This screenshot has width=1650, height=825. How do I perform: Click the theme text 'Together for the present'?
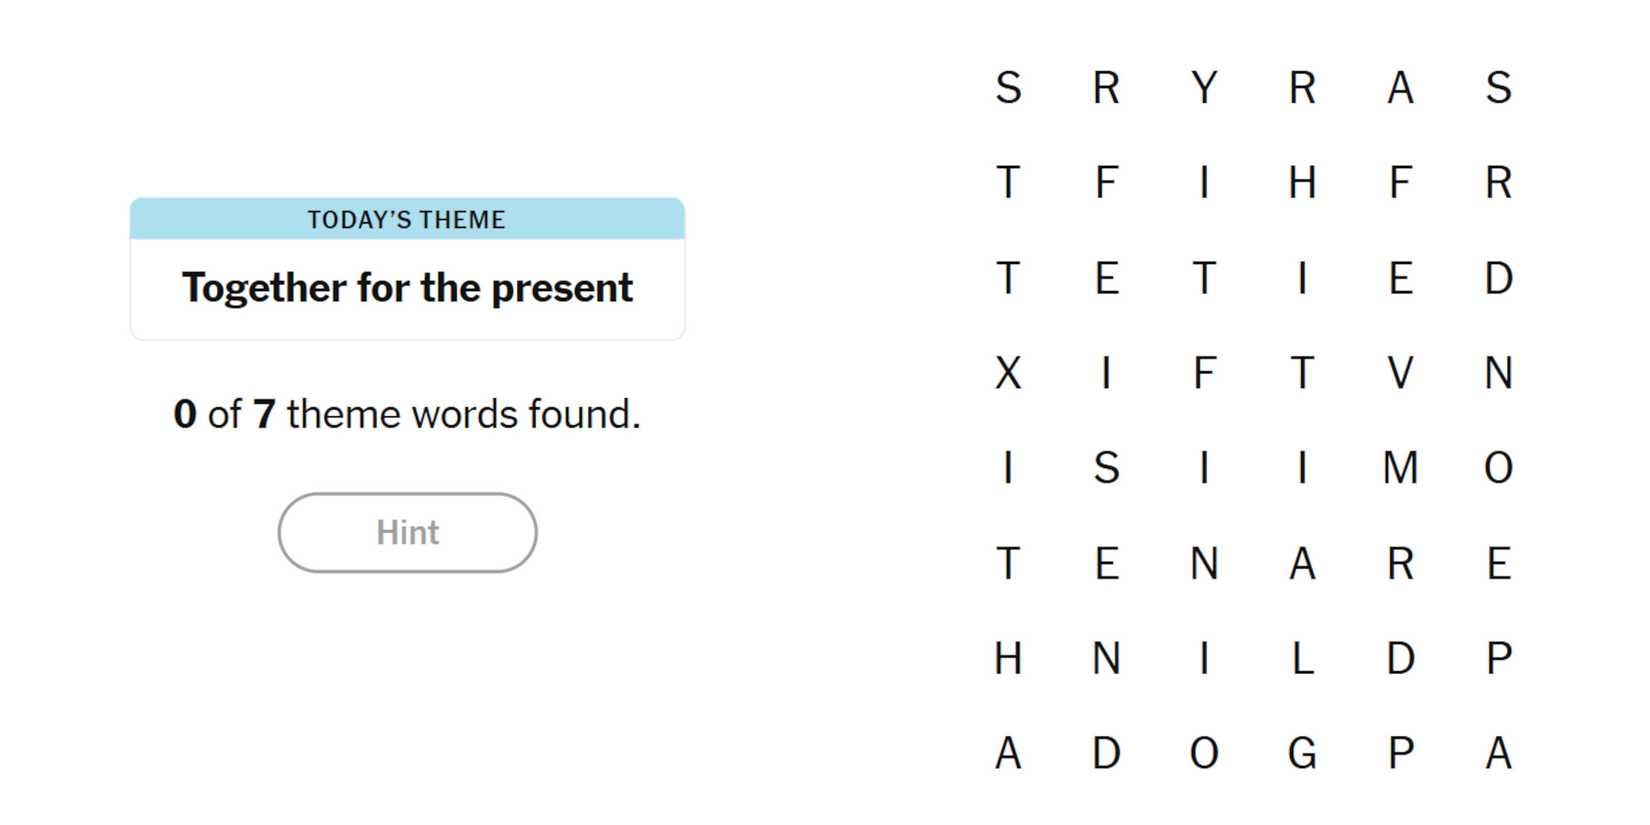pyautogui.click(x=407, y=288)
